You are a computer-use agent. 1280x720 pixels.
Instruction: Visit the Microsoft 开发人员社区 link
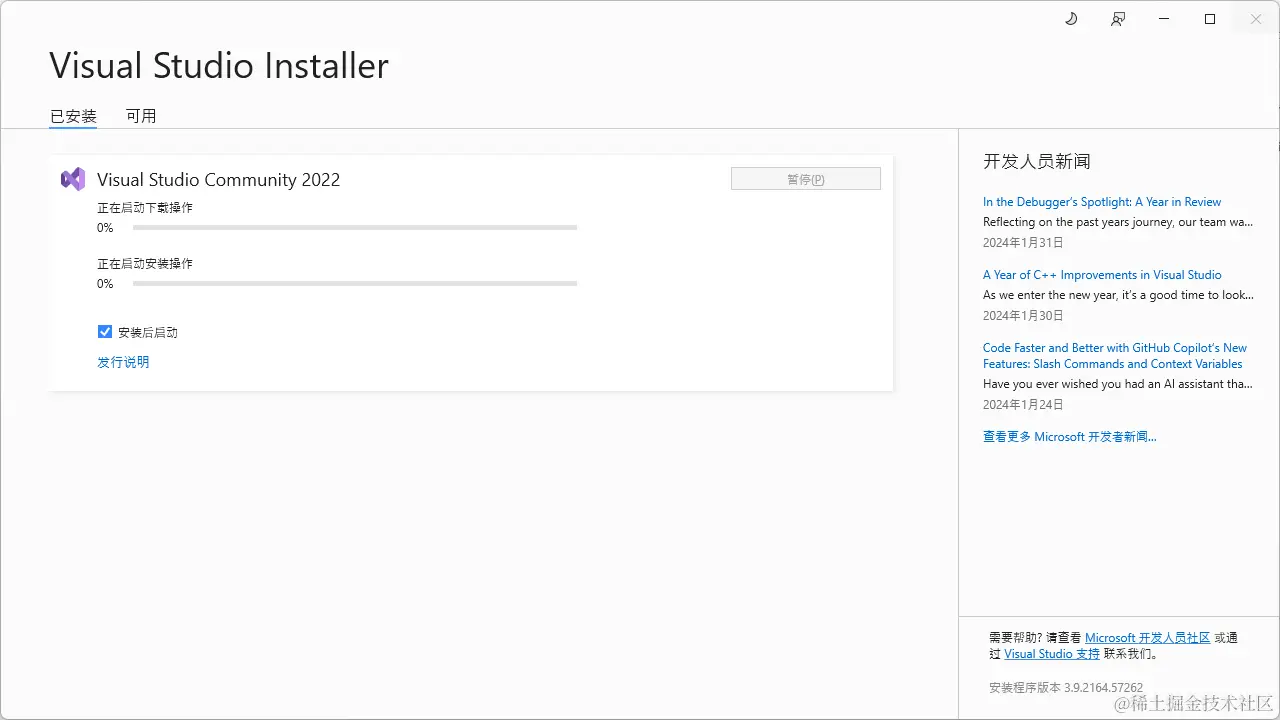point(1147,638)
